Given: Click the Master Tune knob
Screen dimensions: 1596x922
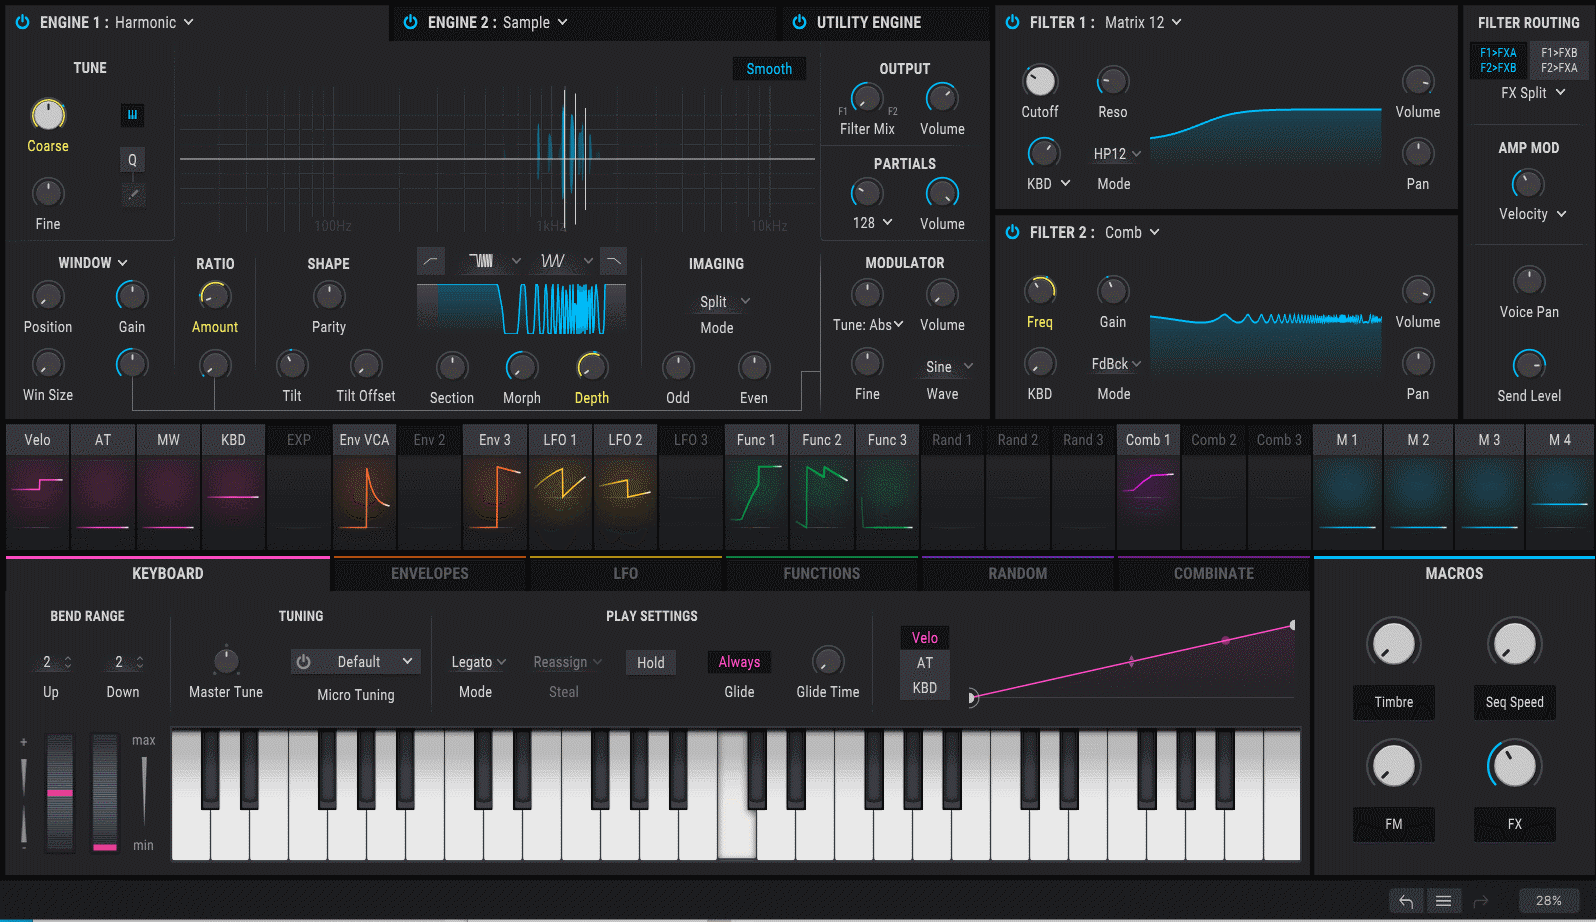Looking at the screenshot, I should click(x=226, y=660).
